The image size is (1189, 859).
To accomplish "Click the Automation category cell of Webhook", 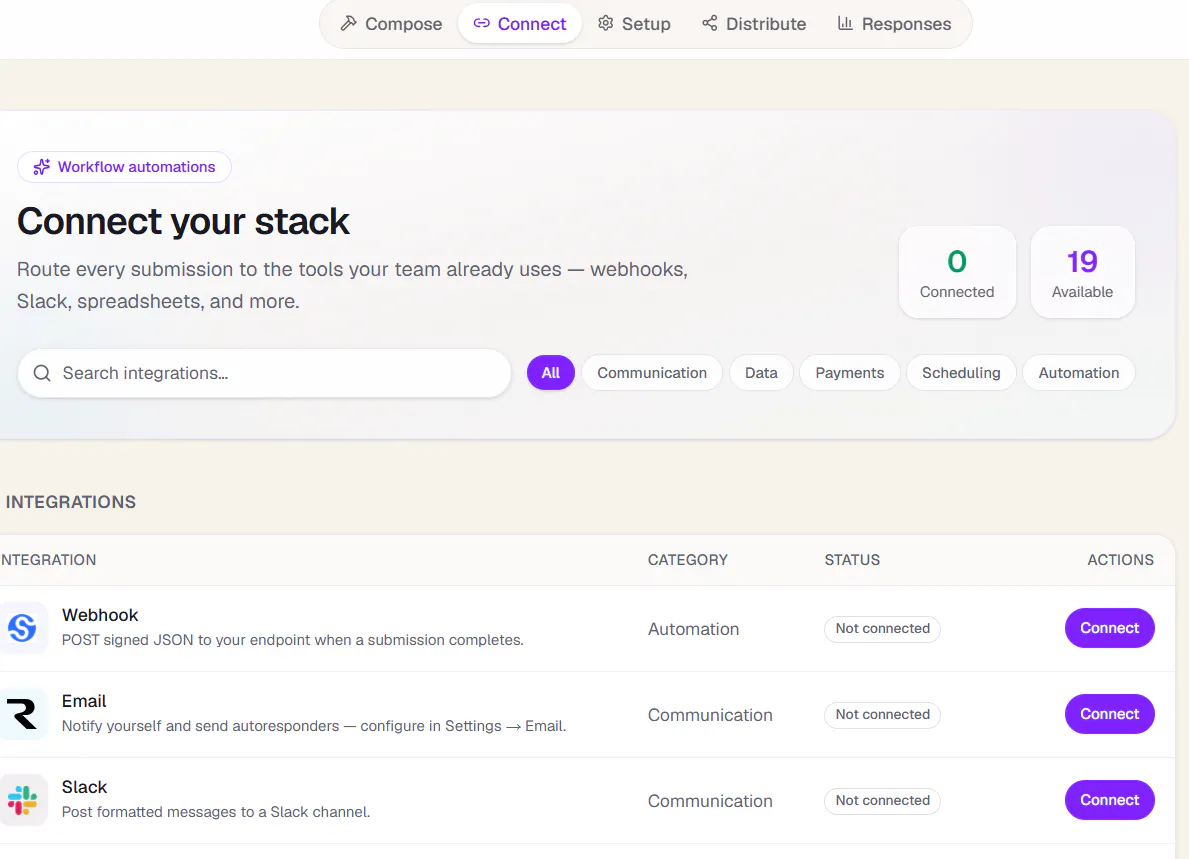I will (x=693, y=629).
